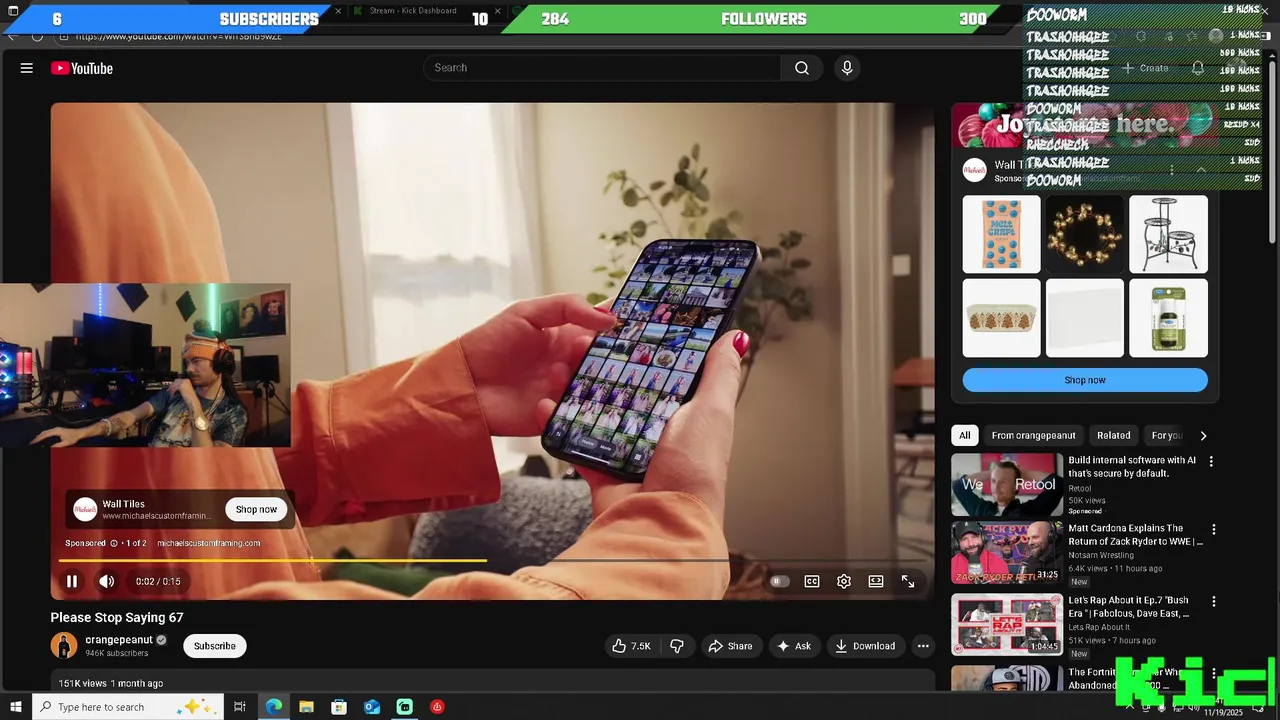The width and height of the screenshot is (1280, 720).
Task: Pause the video with the pause button
Action: 72,581
